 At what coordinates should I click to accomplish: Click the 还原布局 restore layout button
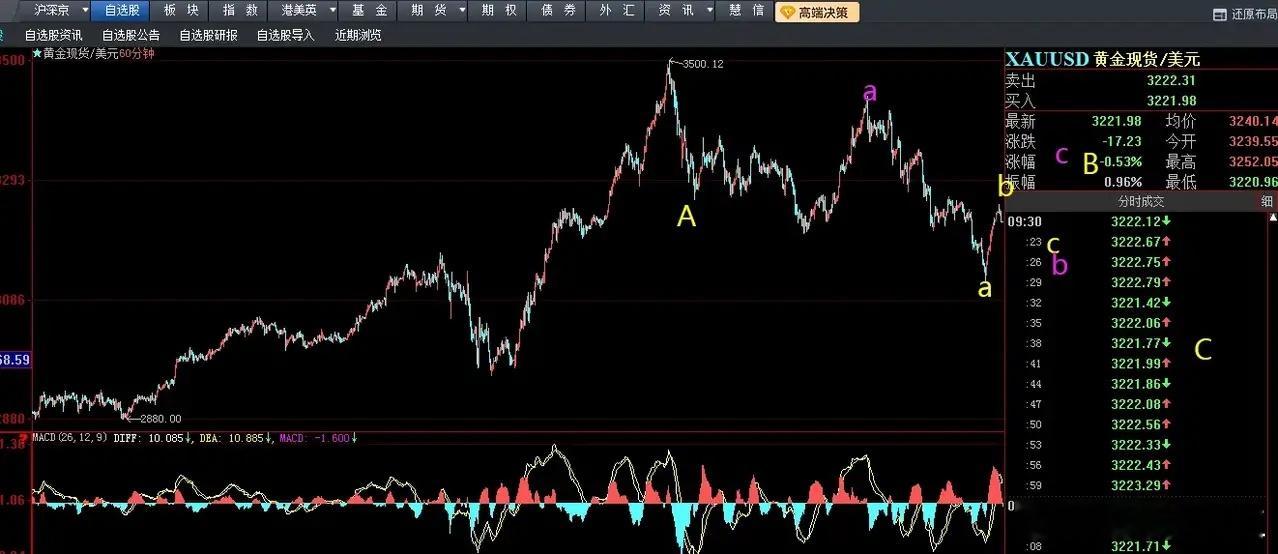[x=1244, y=14]
